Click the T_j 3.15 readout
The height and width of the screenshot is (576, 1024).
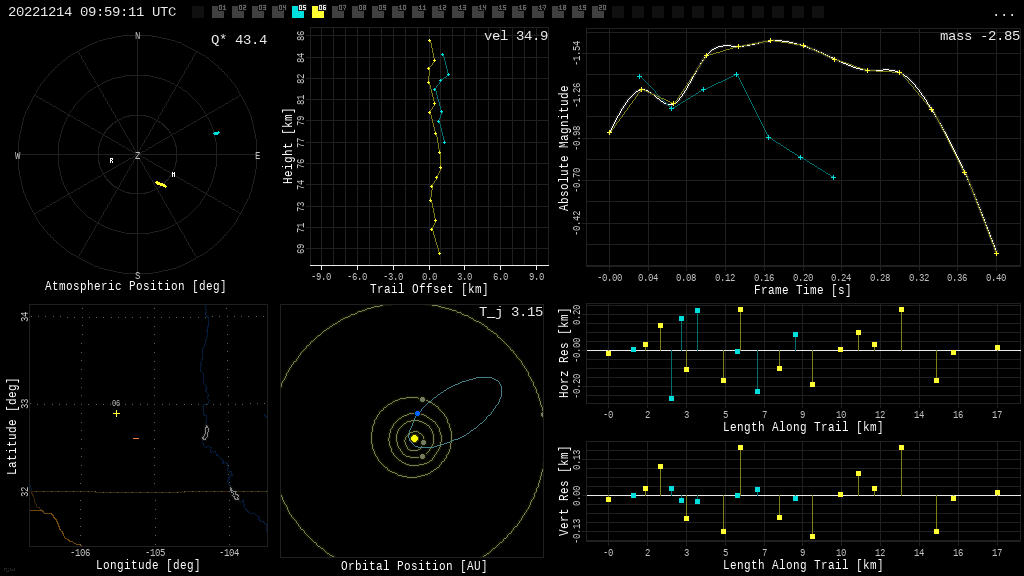tap(511, 312)
